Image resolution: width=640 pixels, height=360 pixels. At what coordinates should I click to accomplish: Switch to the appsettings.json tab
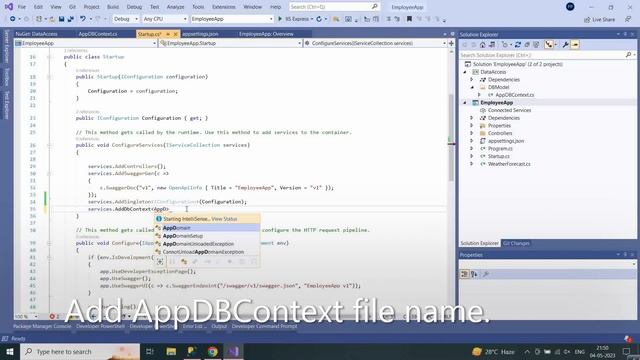[200, 34]
